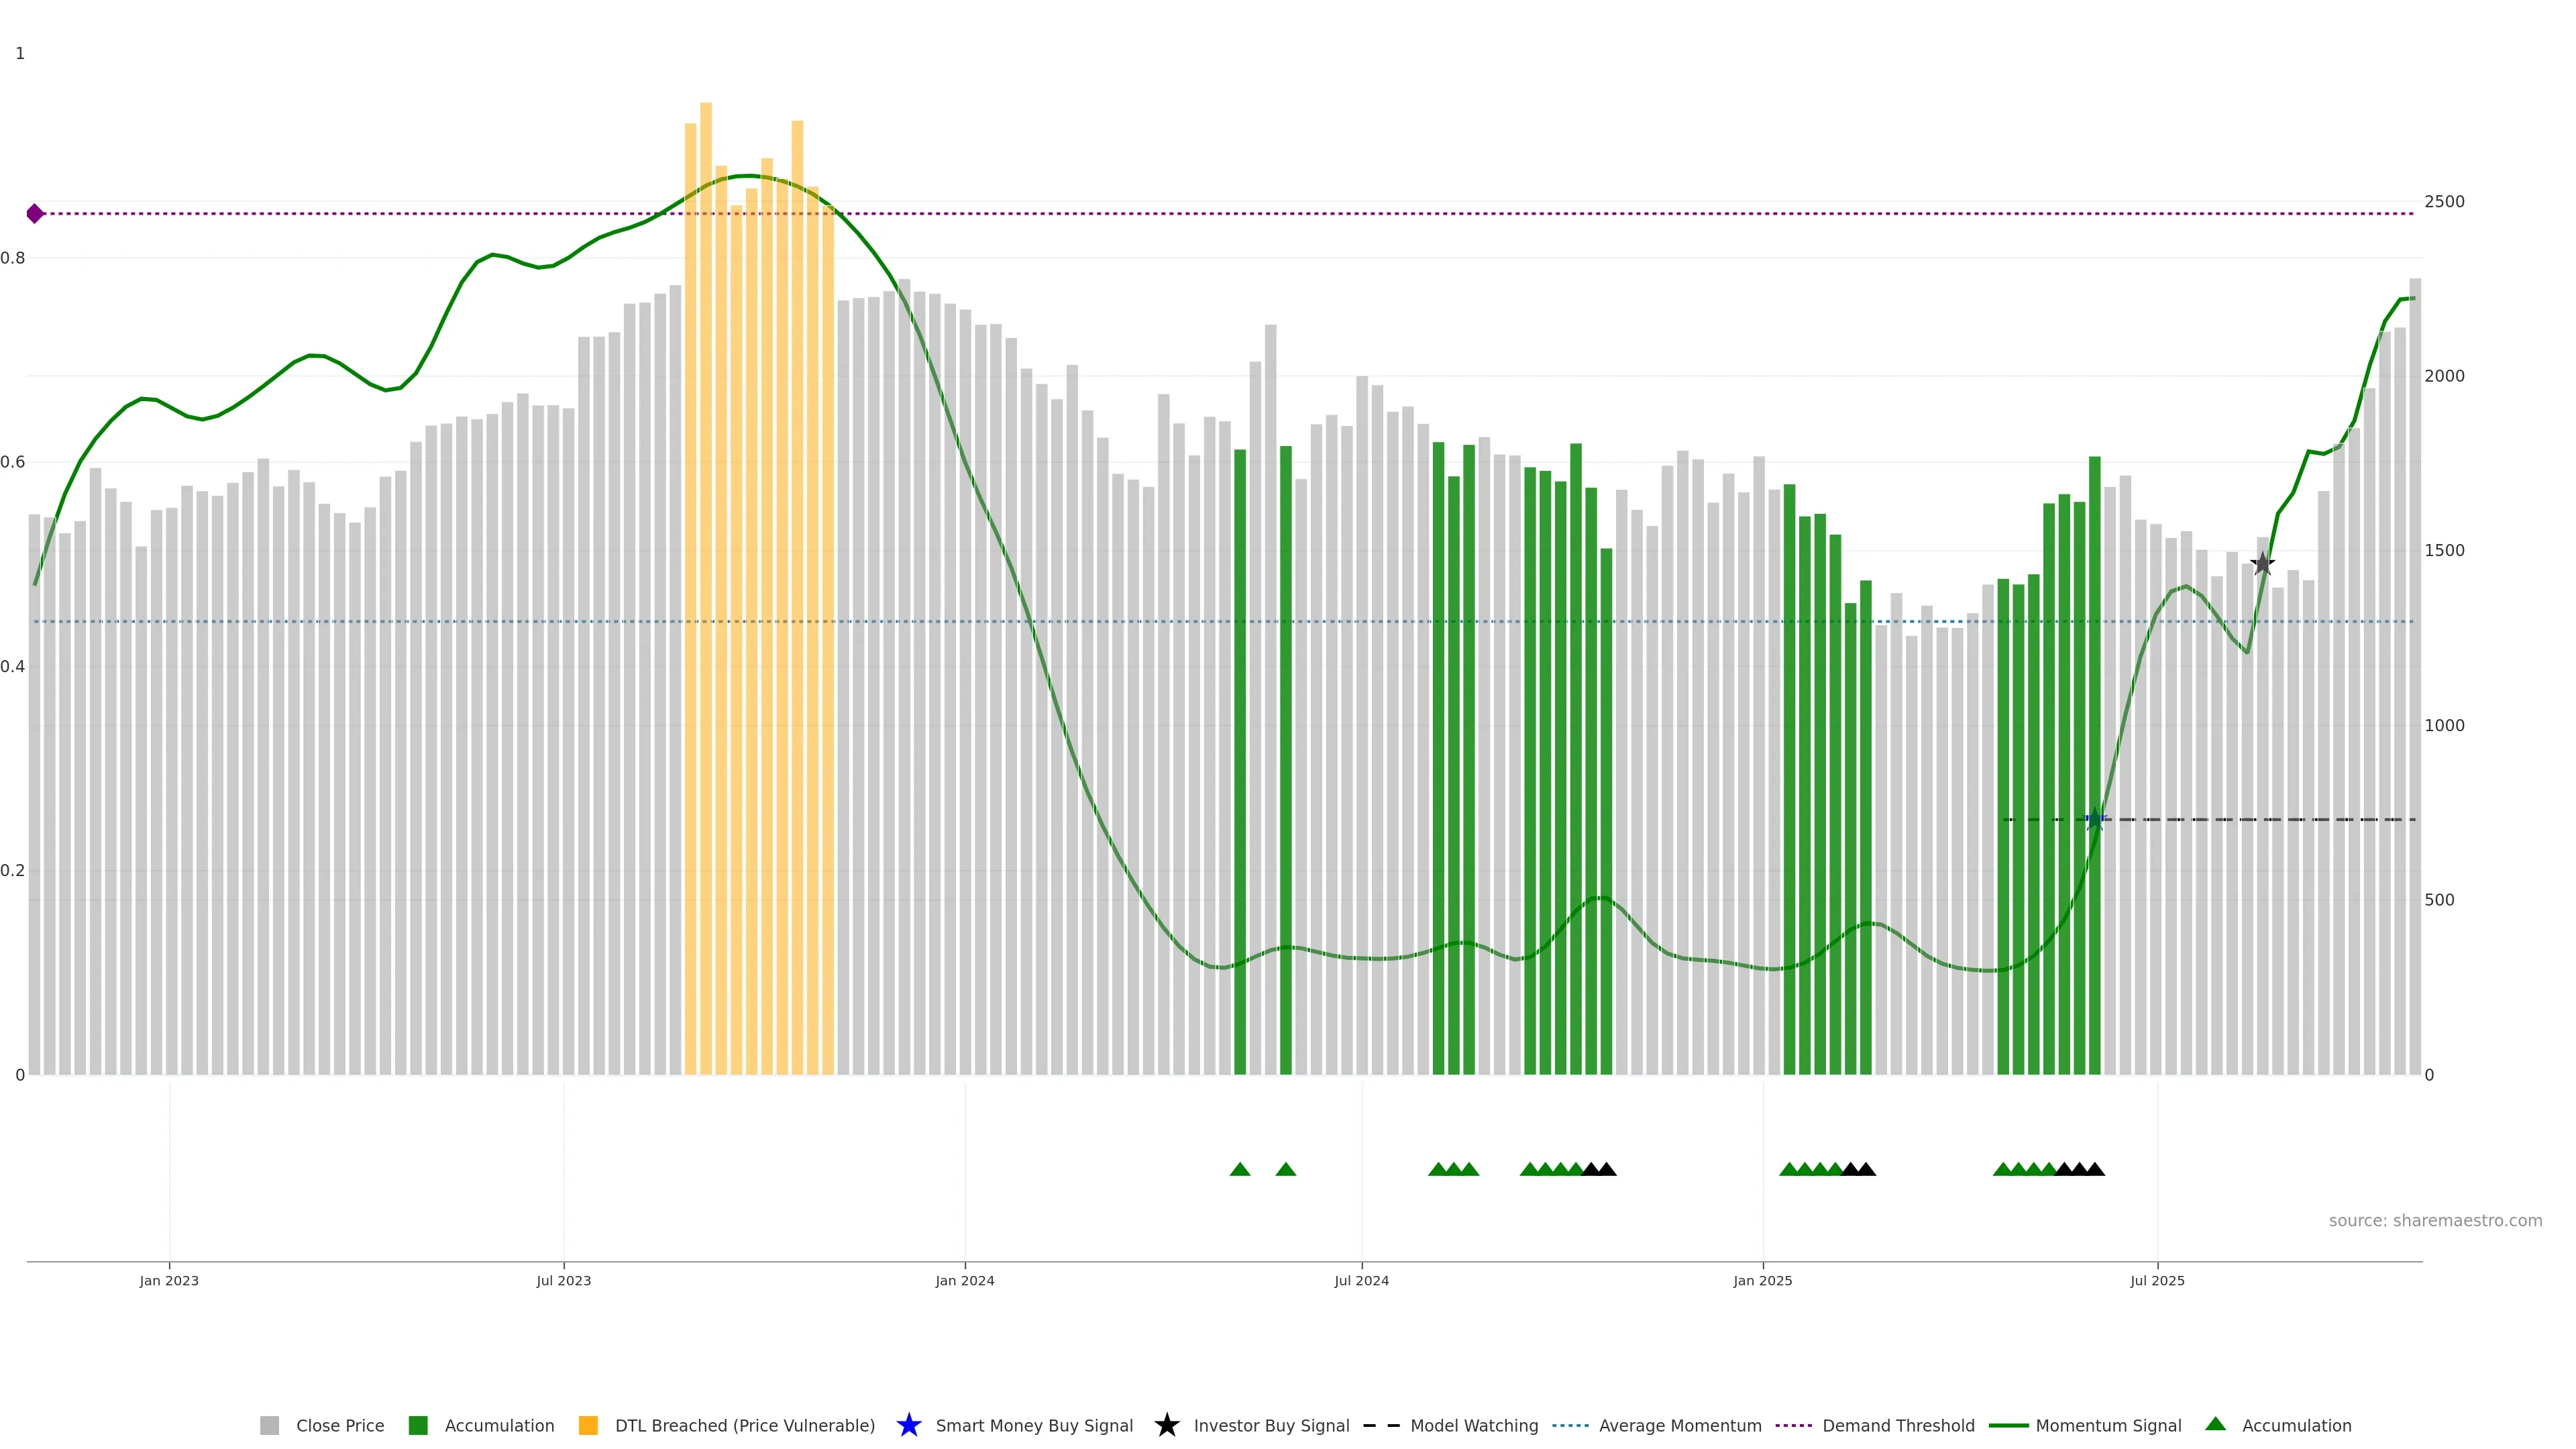Hide the Momentum Signal series via legend
Image resolution: width=2576 pixels, height=1449 pixels.
2108,1426
